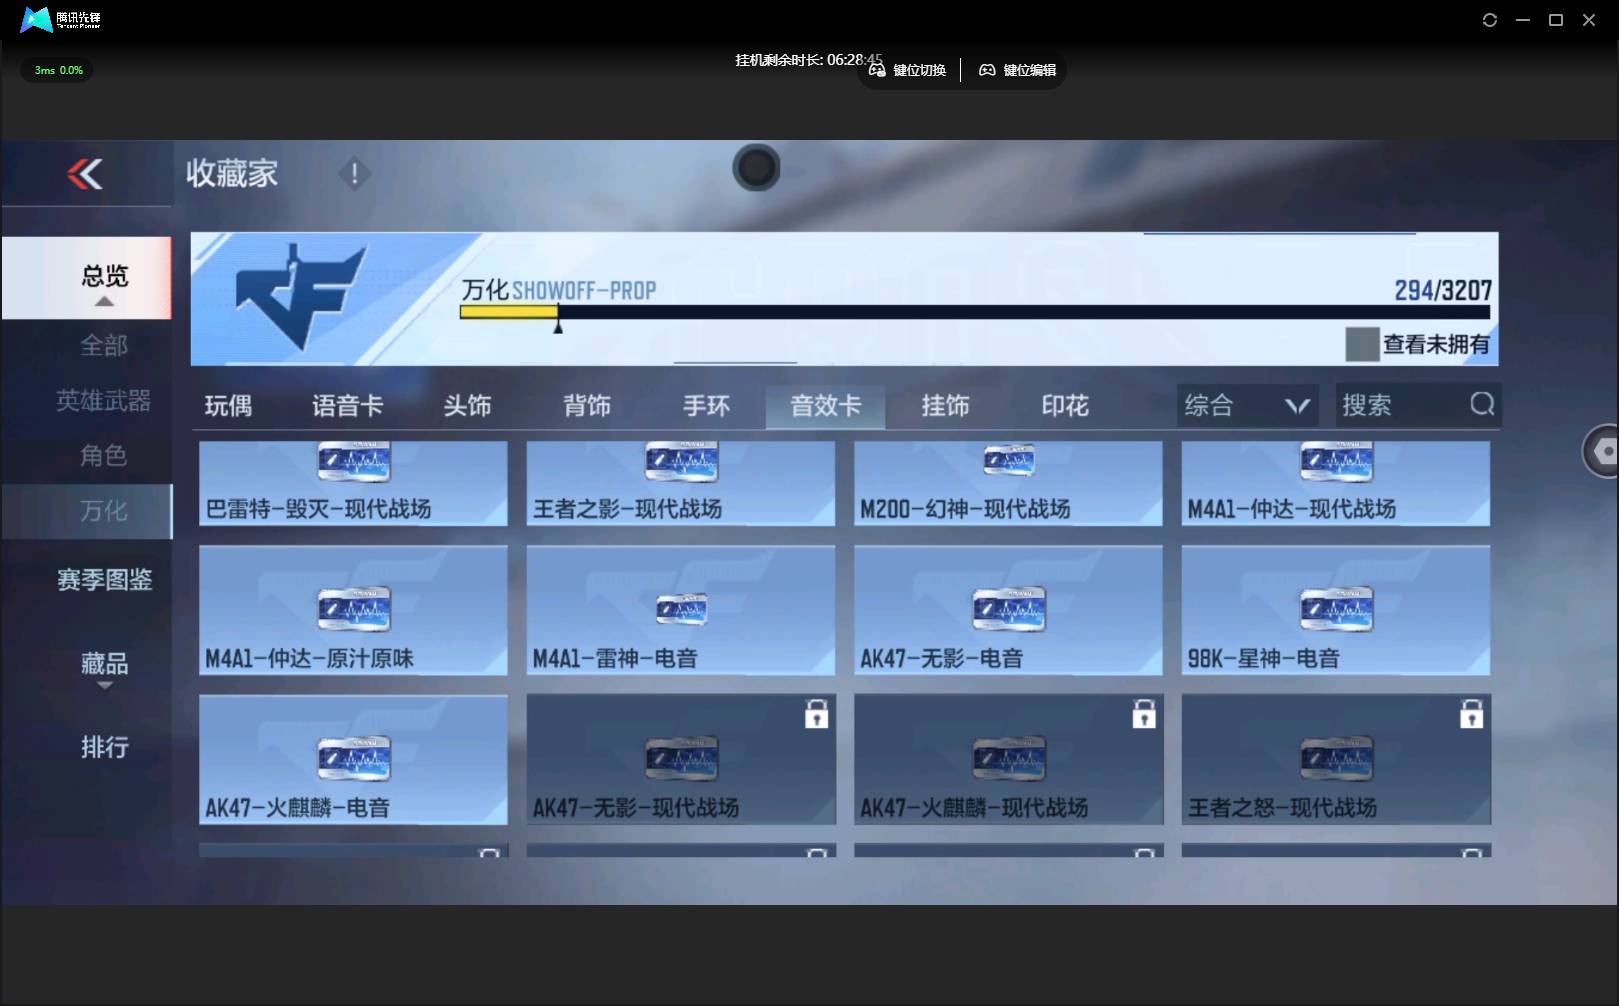Click the refresh icon in title bar
The height and width of the screenshot is (1006, 1619).
tap(1489, 20)
